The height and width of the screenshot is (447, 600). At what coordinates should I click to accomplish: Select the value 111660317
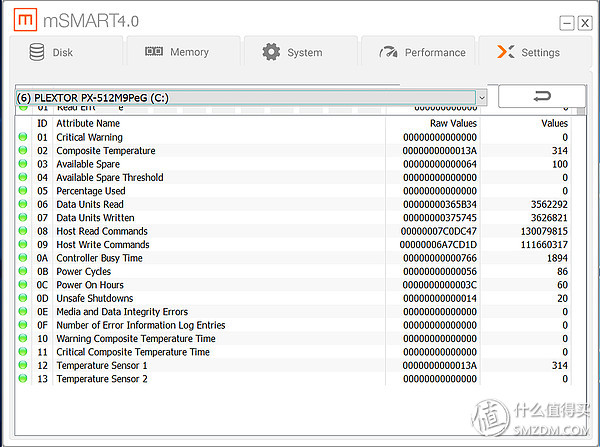coord(544,245)
